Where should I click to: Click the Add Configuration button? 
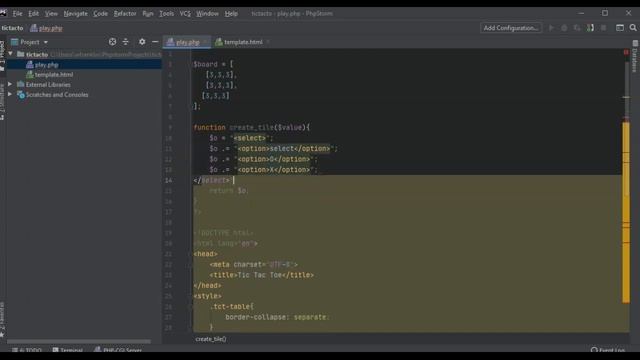point(511,28)
